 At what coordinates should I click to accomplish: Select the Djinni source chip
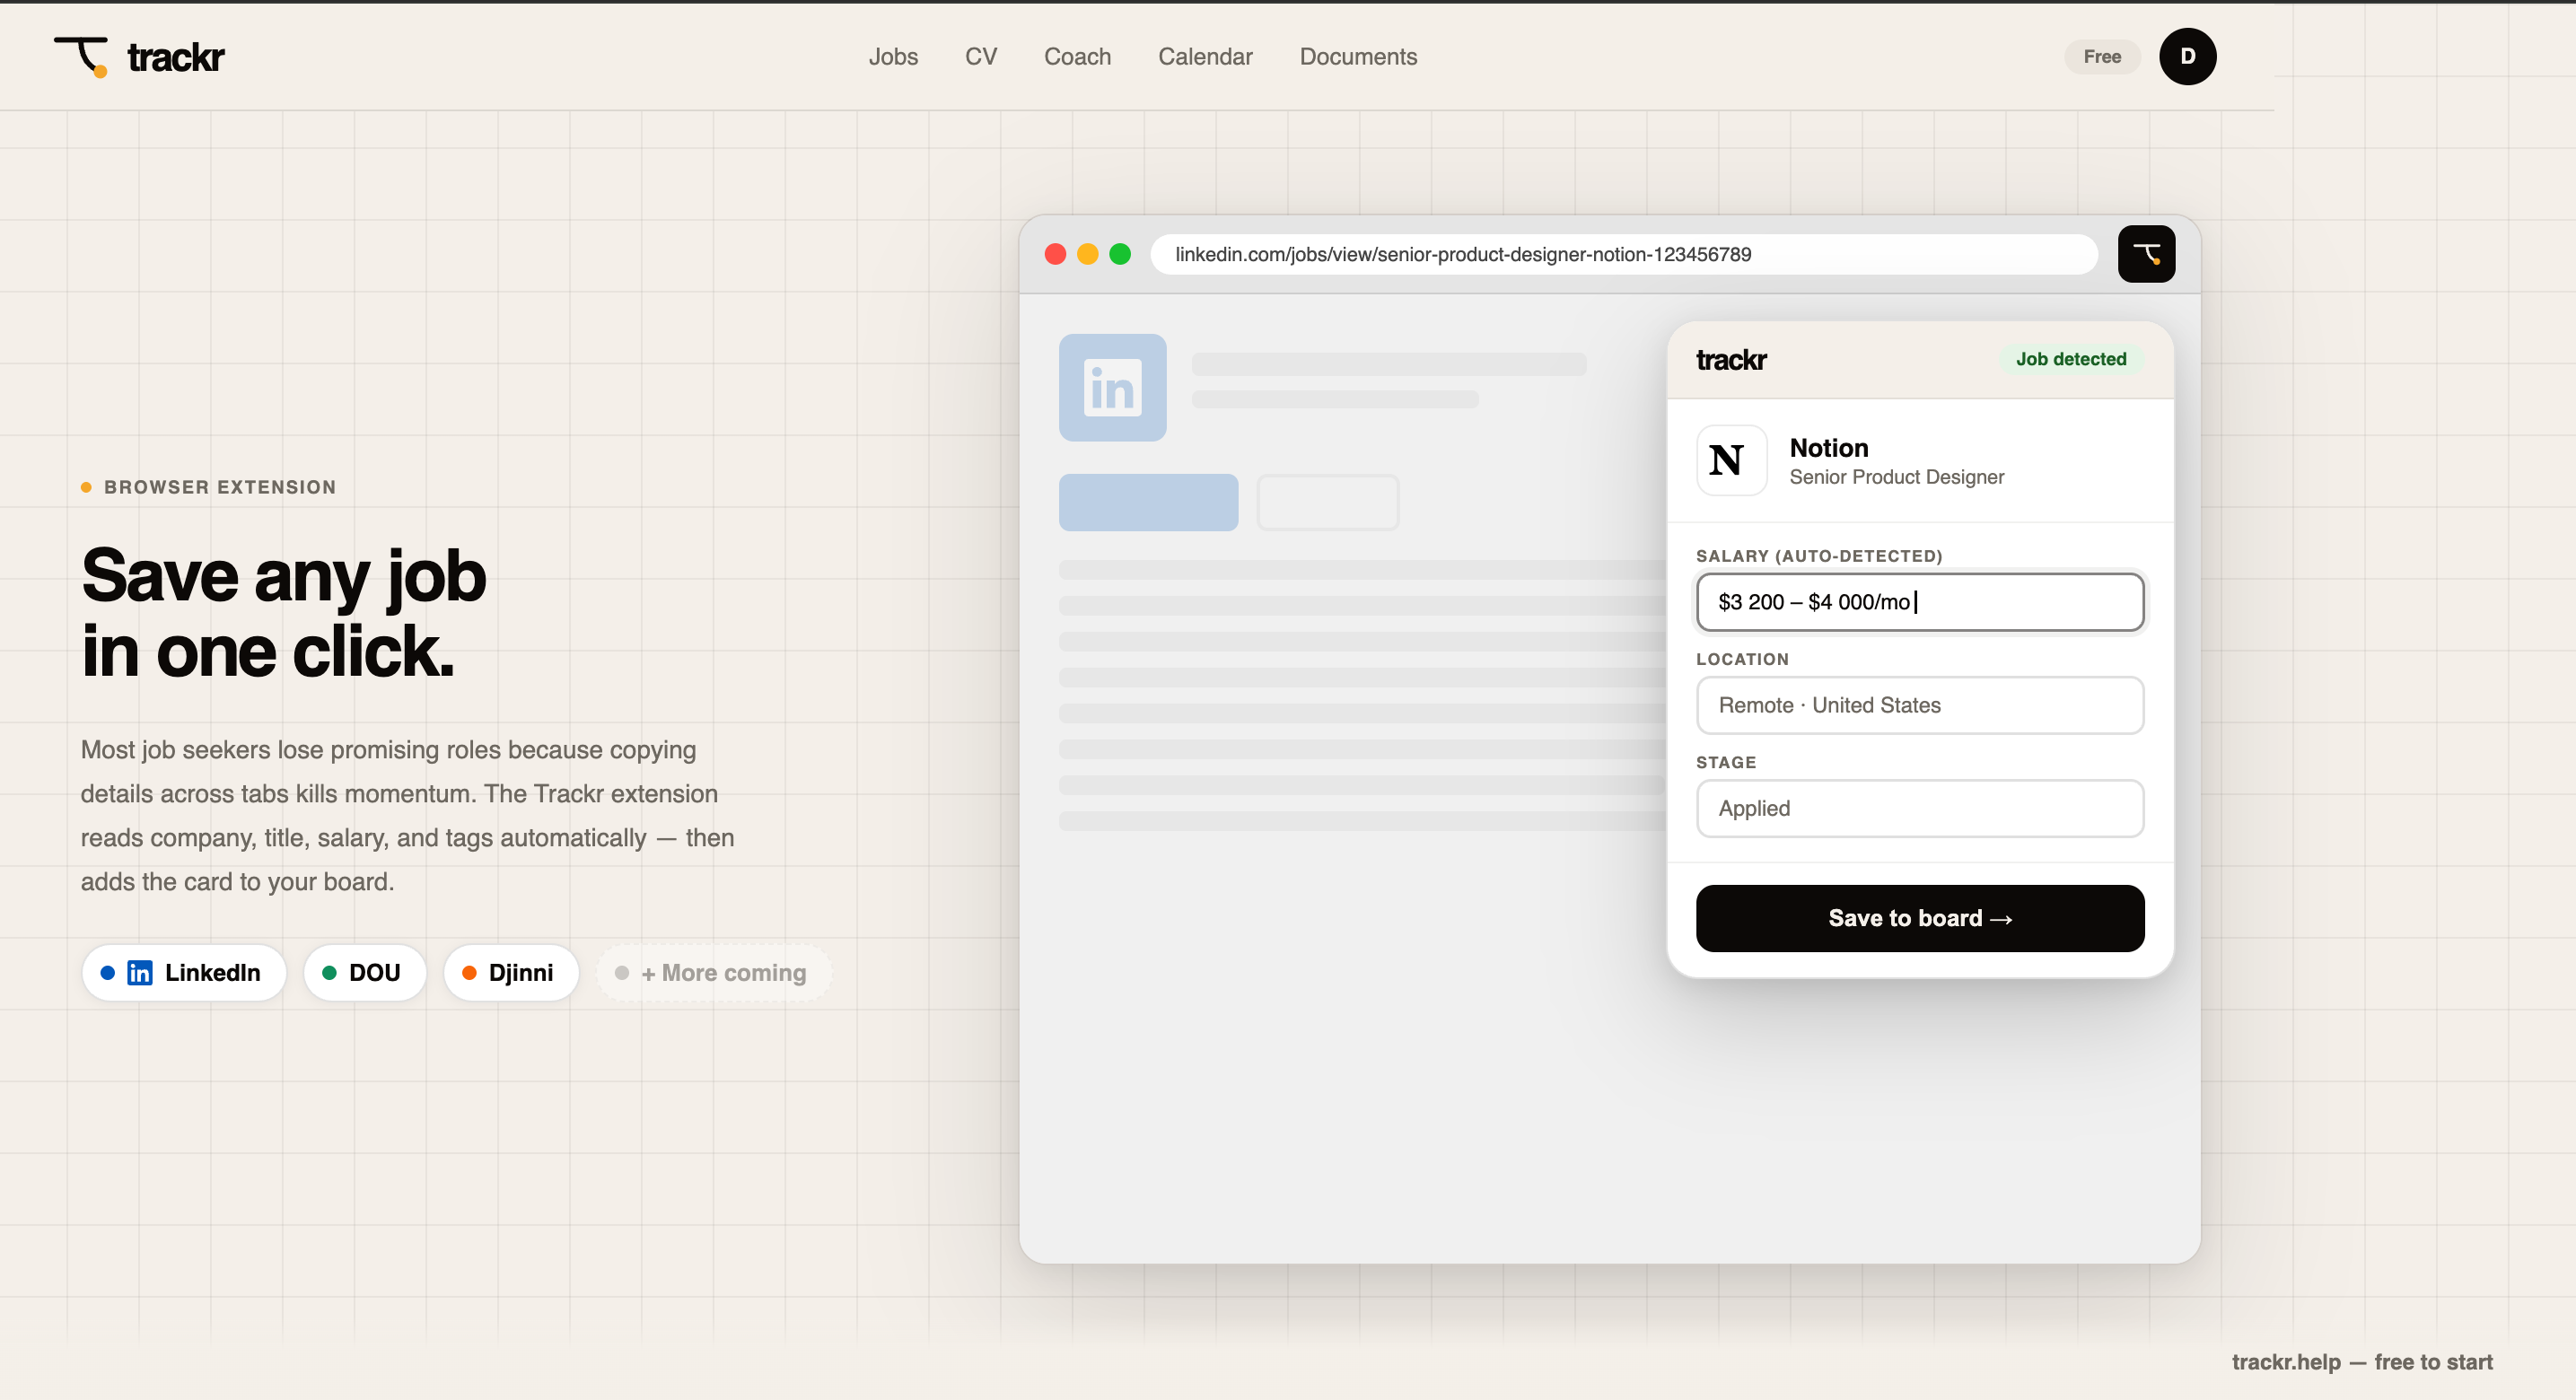tap(511, 973)
